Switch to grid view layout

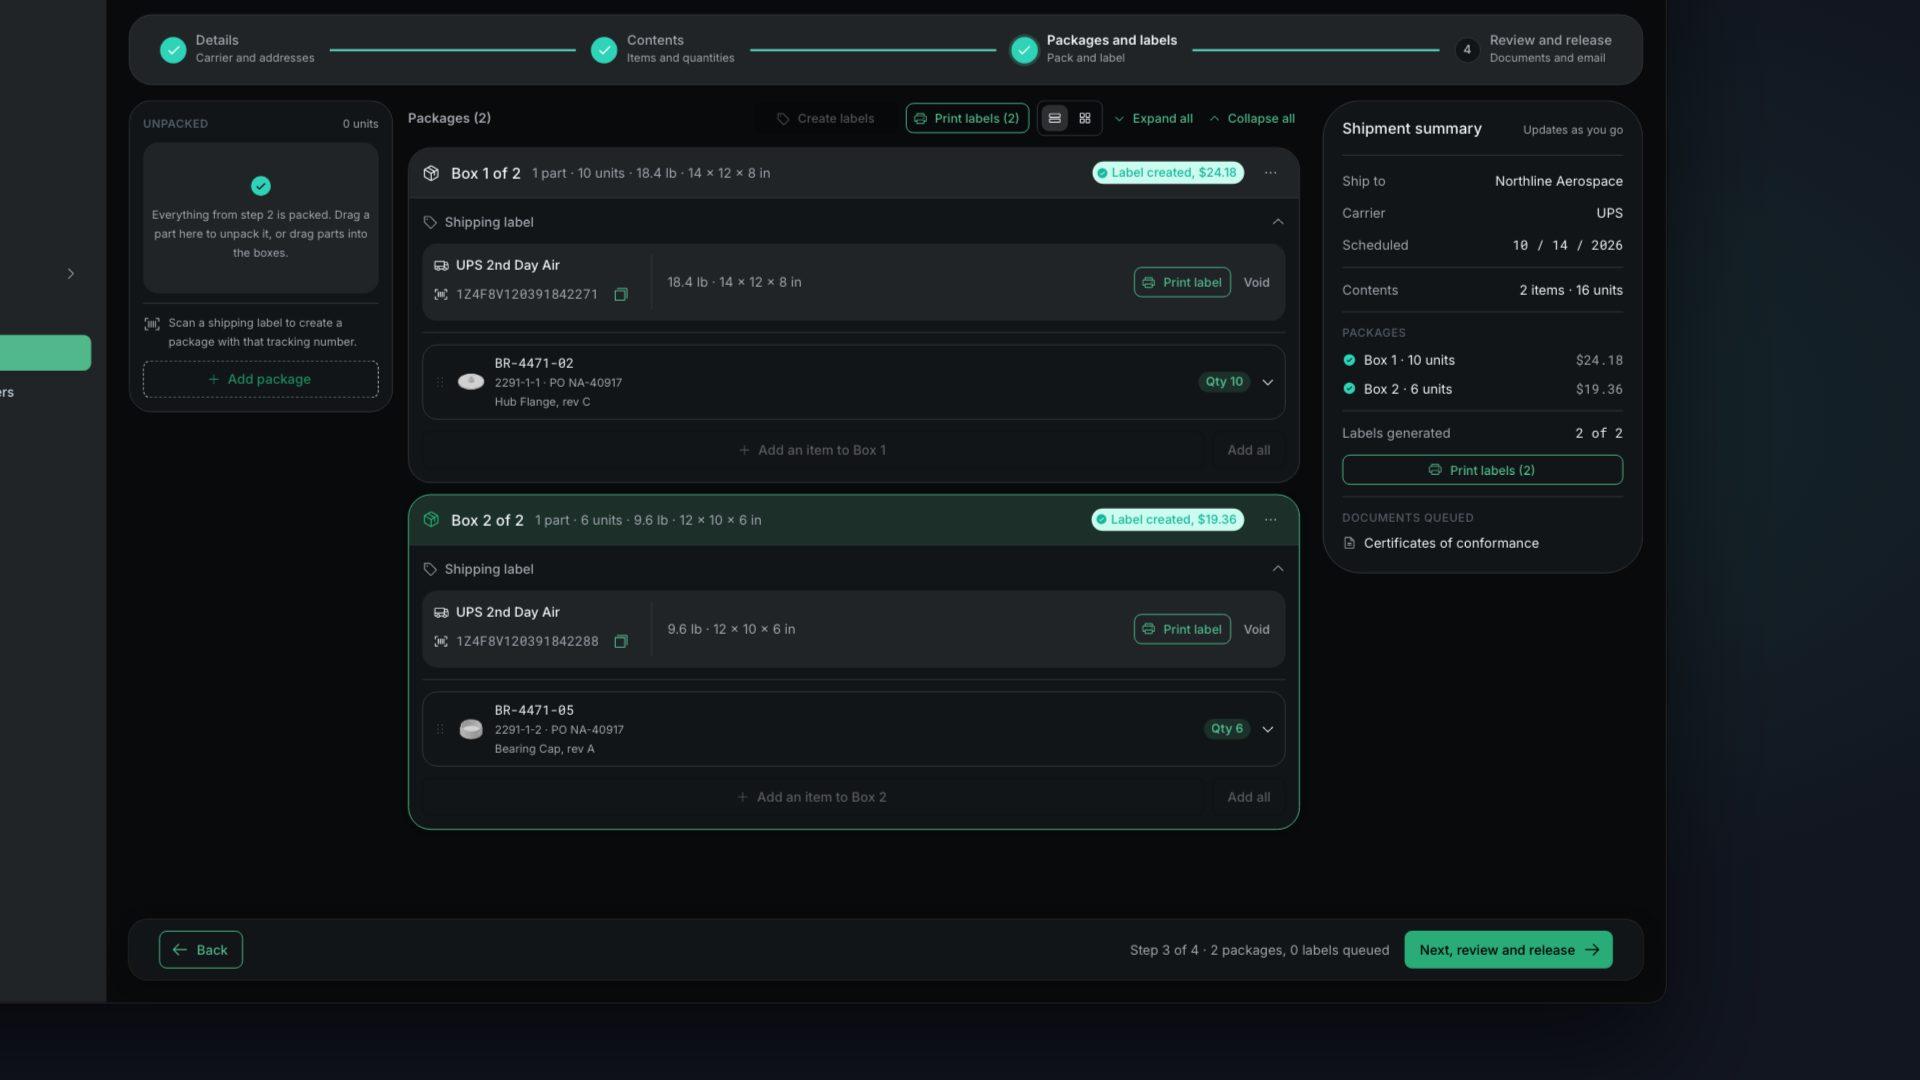pos(1085,118)
